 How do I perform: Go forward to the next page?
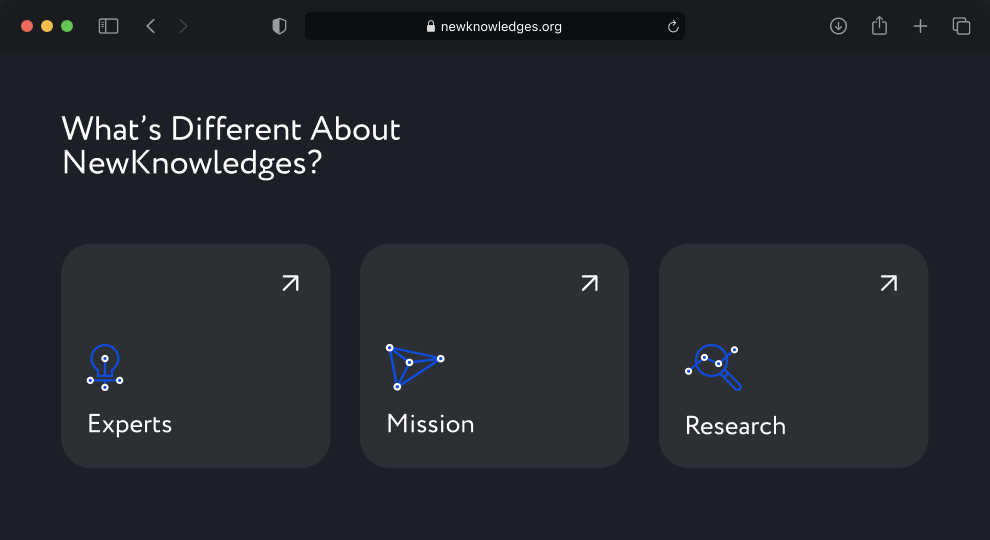click(183, 26)
